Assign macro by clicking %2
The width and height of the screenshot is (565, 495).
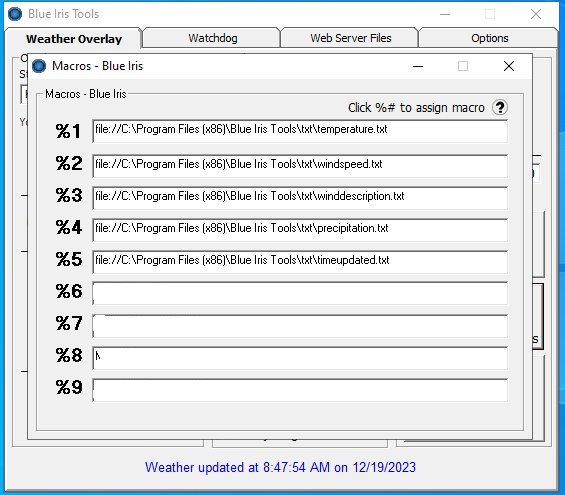(69, 163)
